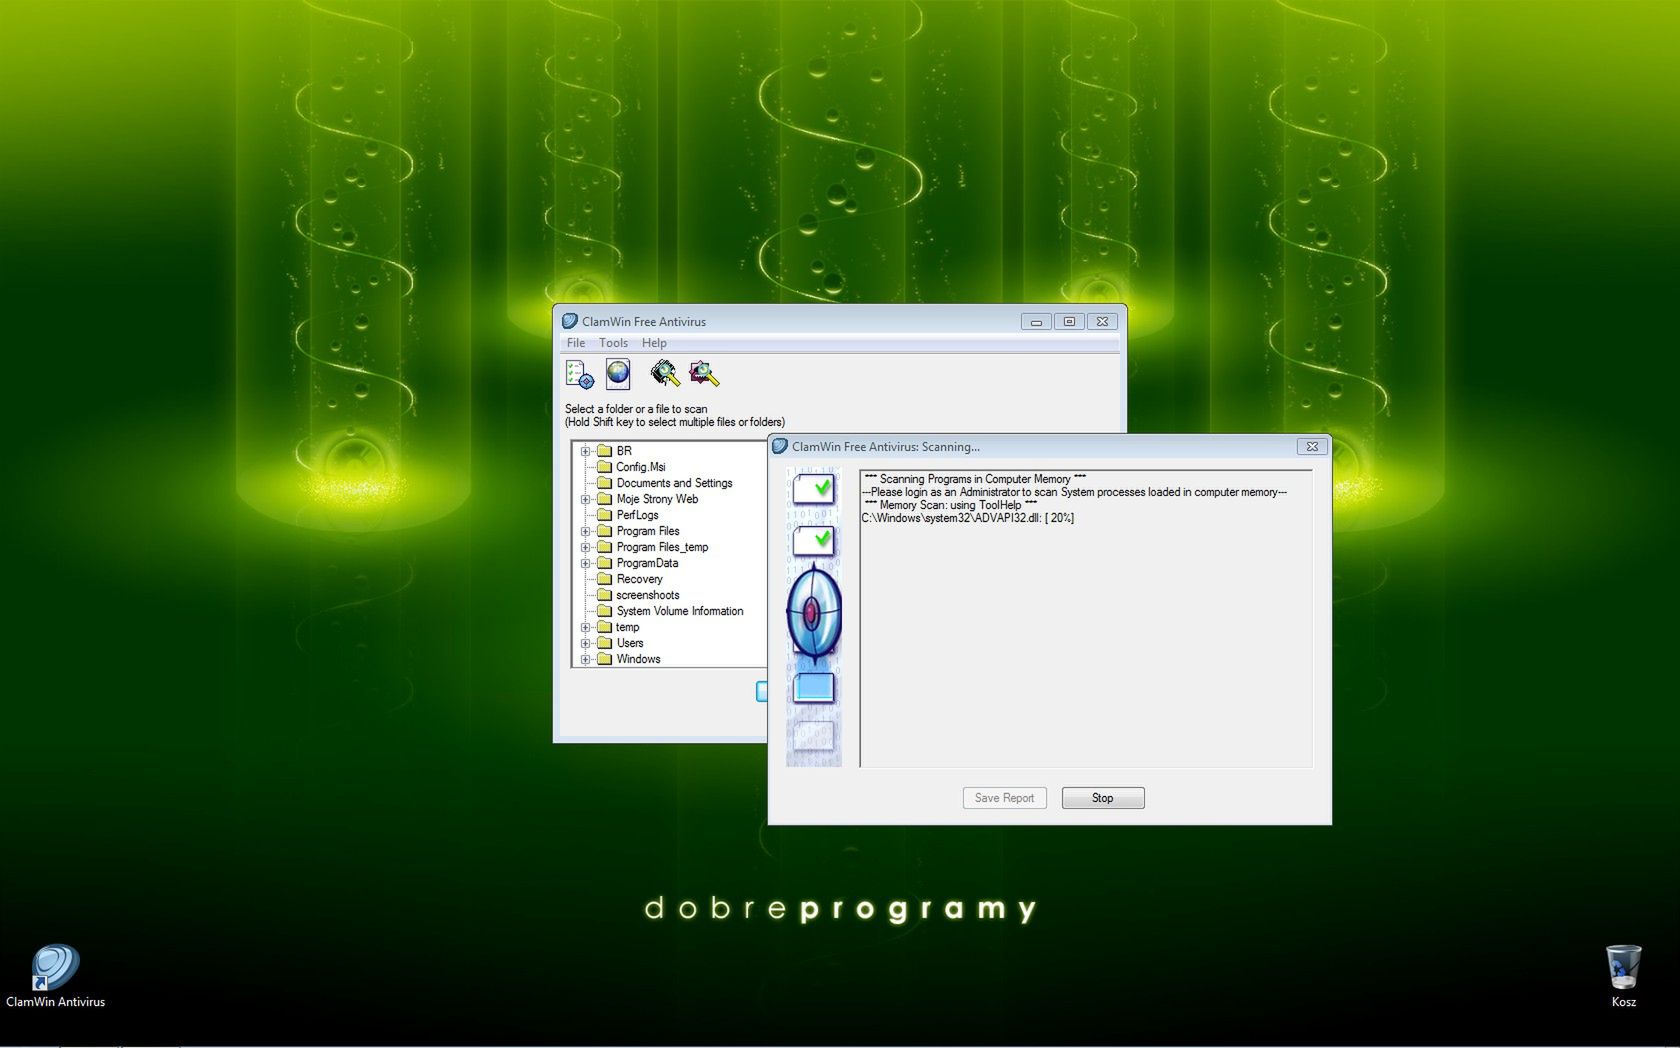The height and width of the screenshot is (1048, 1680).
Task: Click scan animation target graphic
Action: 813,613
